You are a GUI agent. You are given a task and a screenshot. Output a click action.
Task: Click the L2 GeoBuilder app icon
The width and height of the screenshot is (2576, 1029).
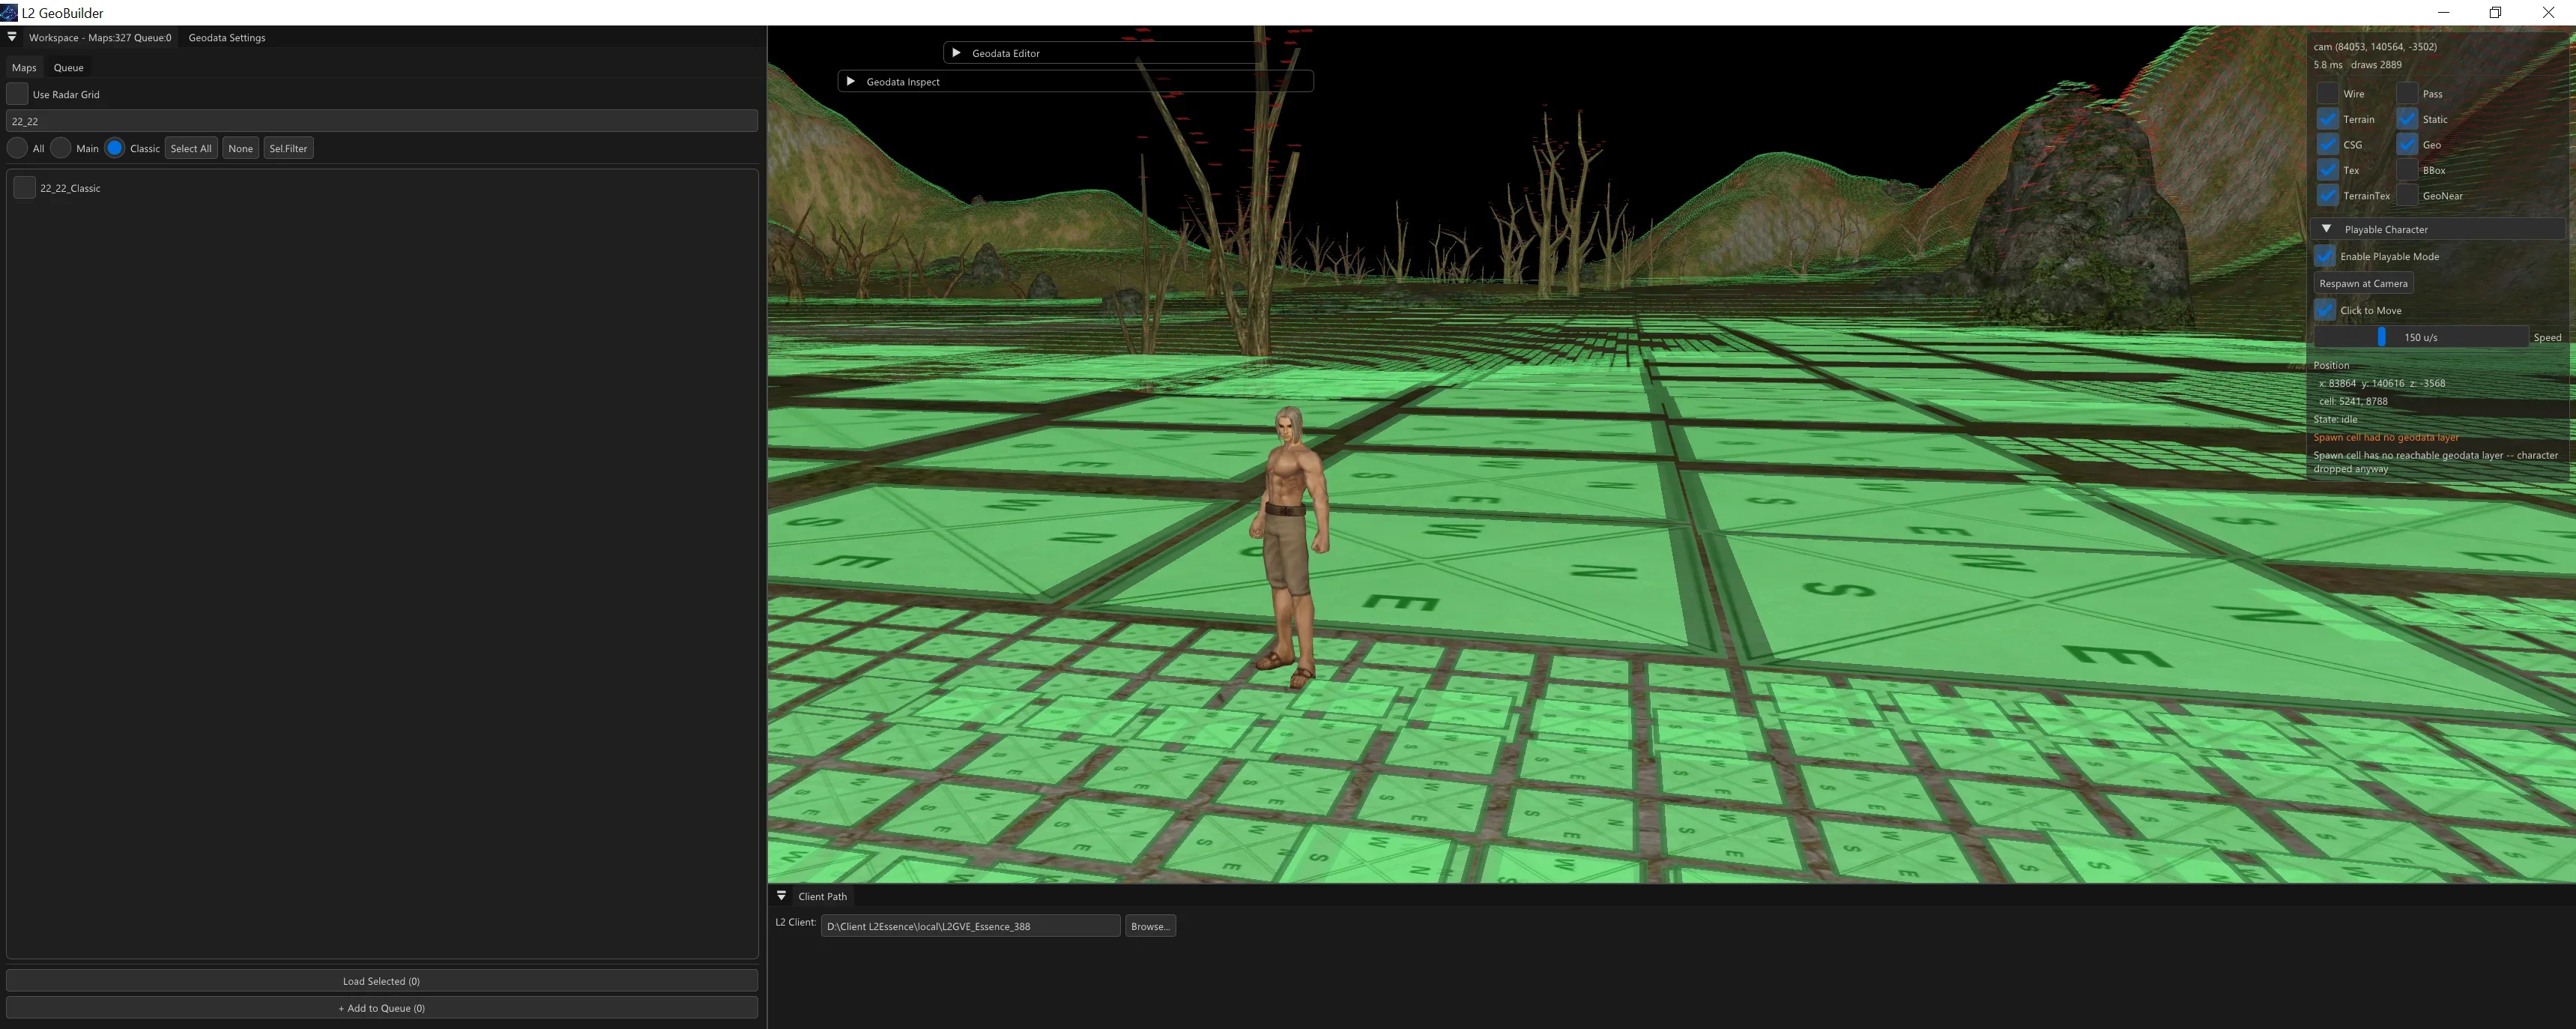9,12
